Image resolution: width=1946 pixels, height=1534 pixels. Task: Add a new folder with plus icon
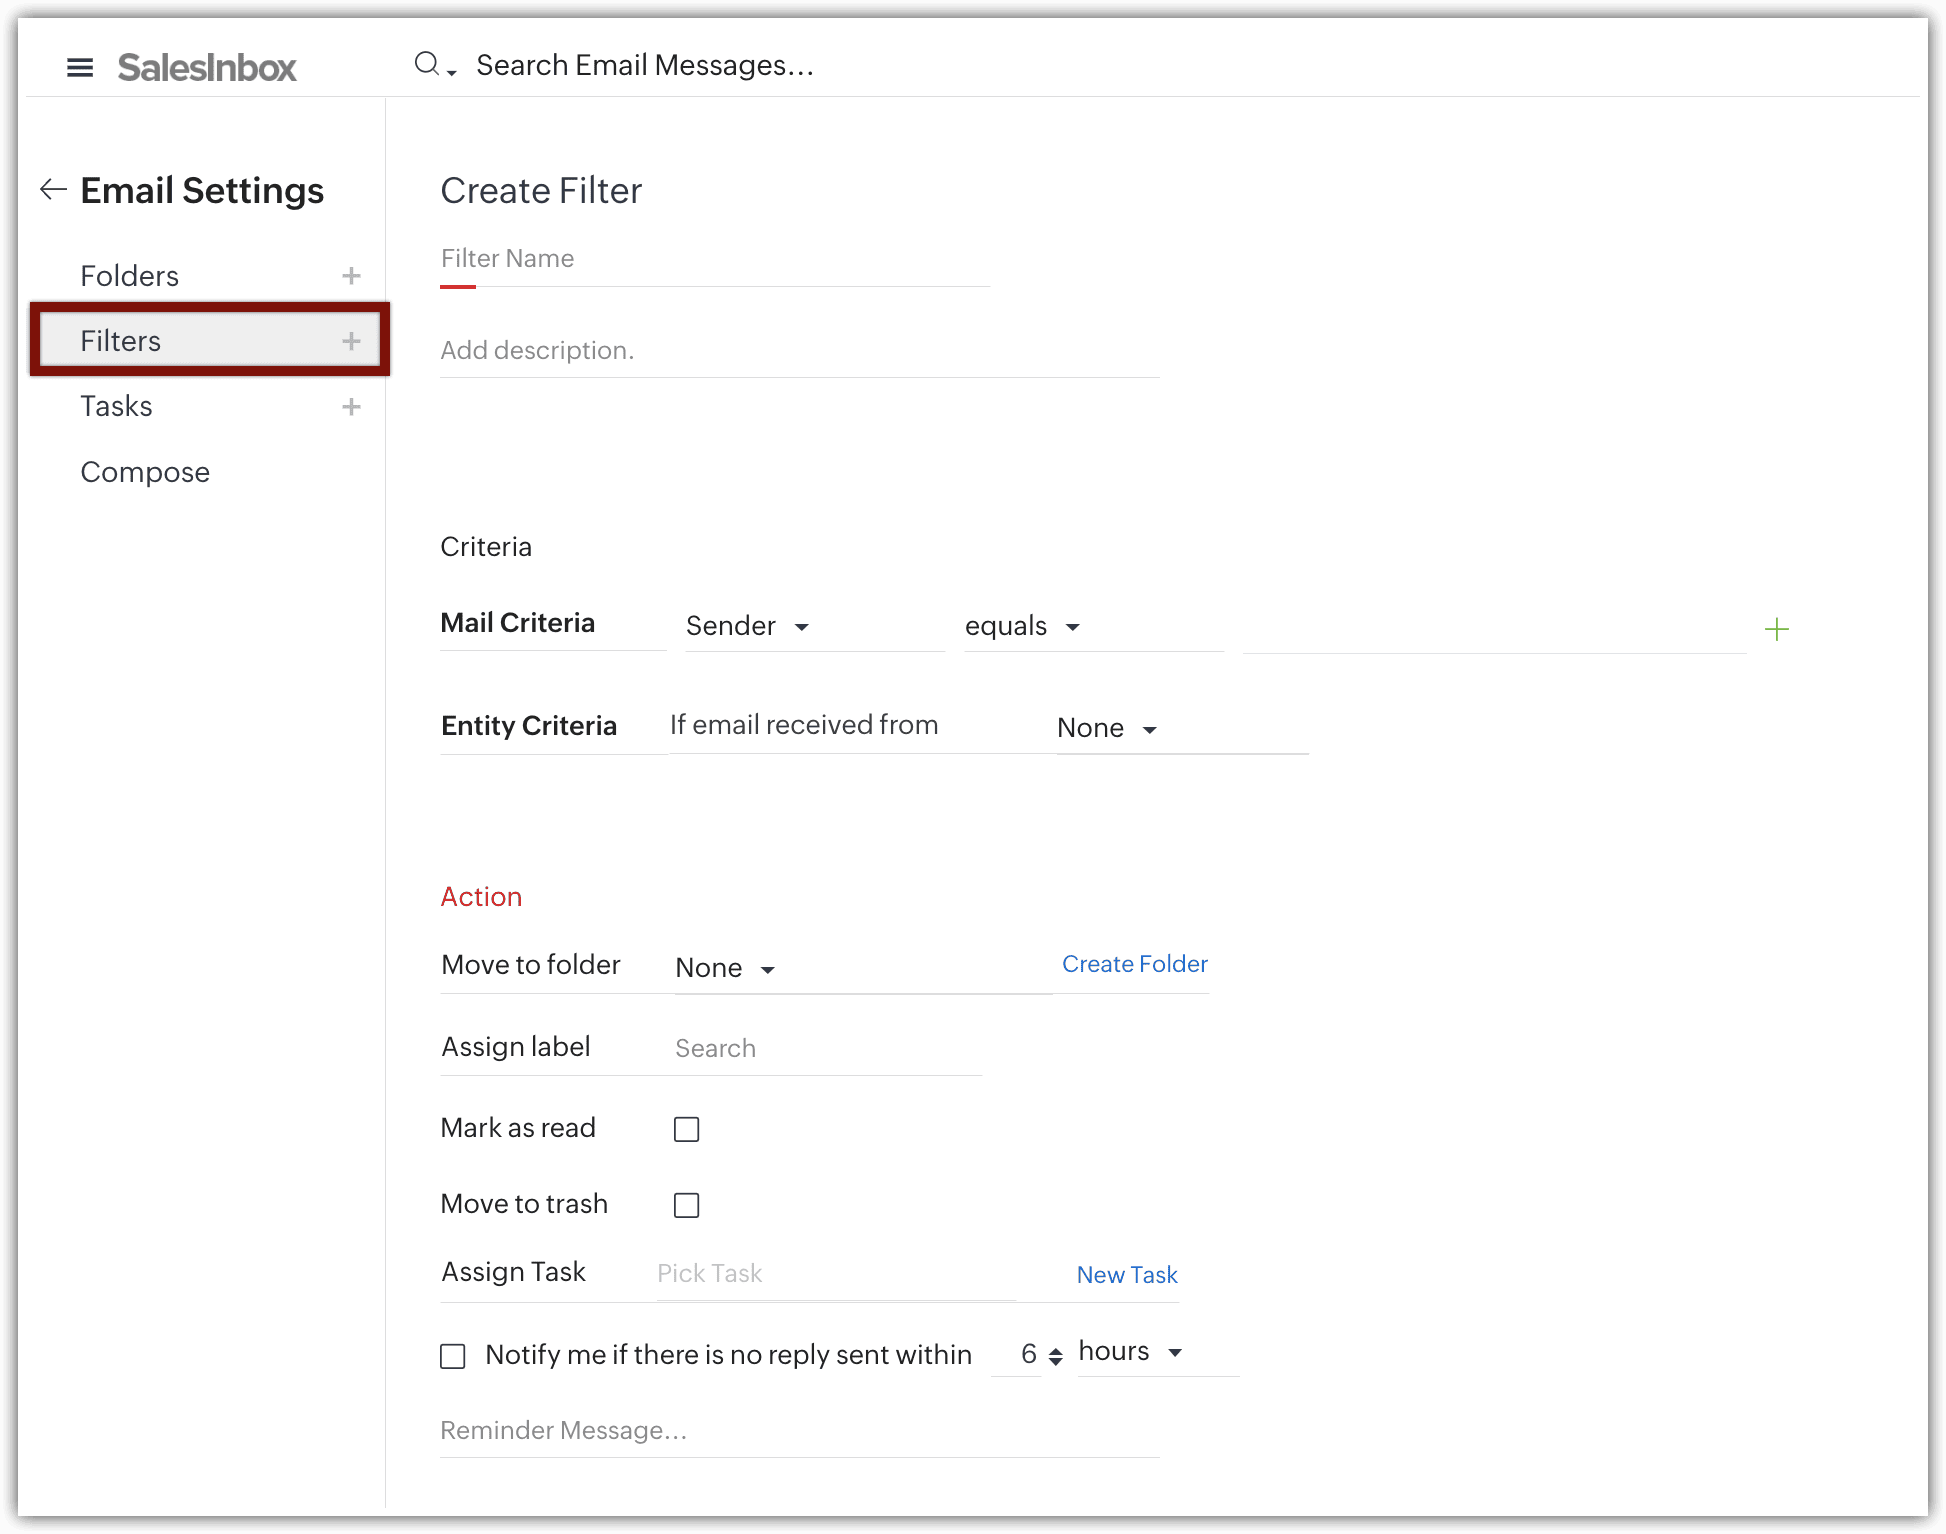pyautogui.click(x=351, y=275)
